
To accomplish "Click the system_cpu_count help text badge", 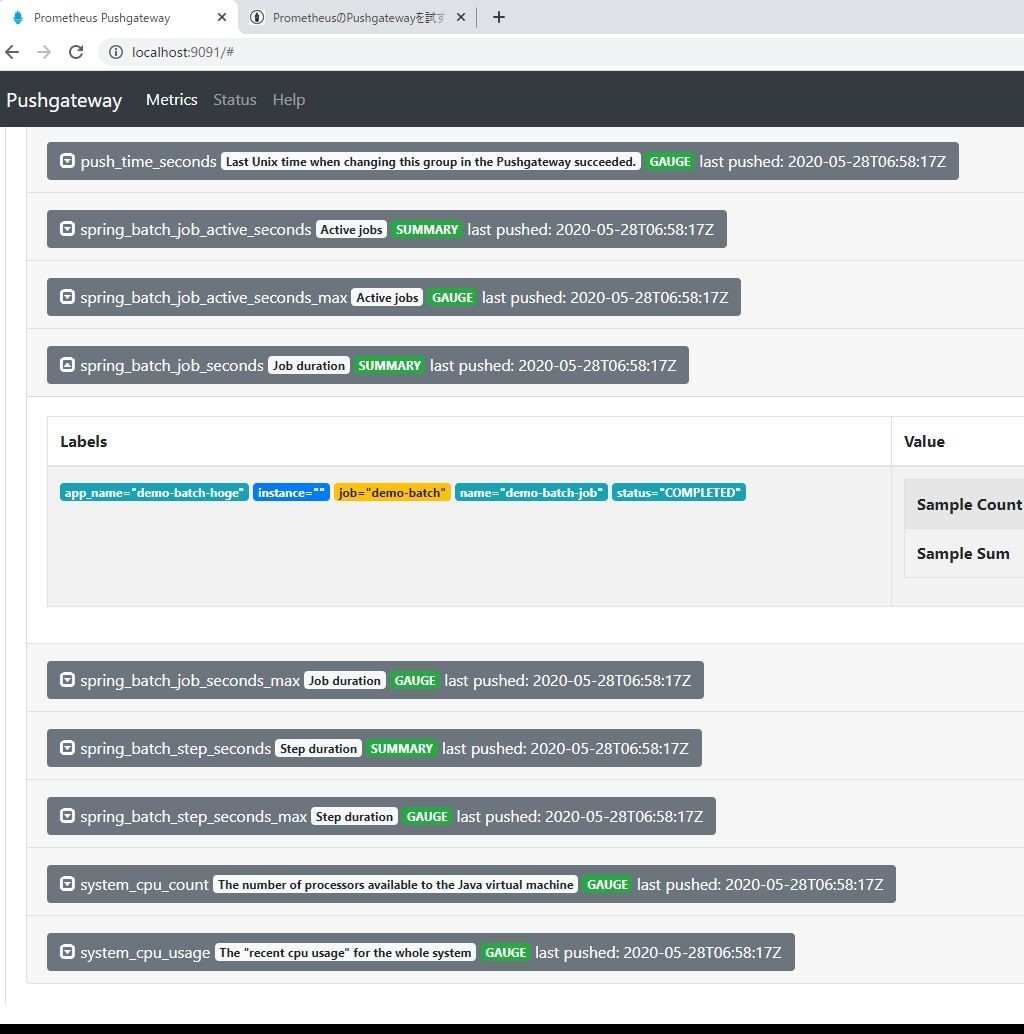I will click(396, 884).
